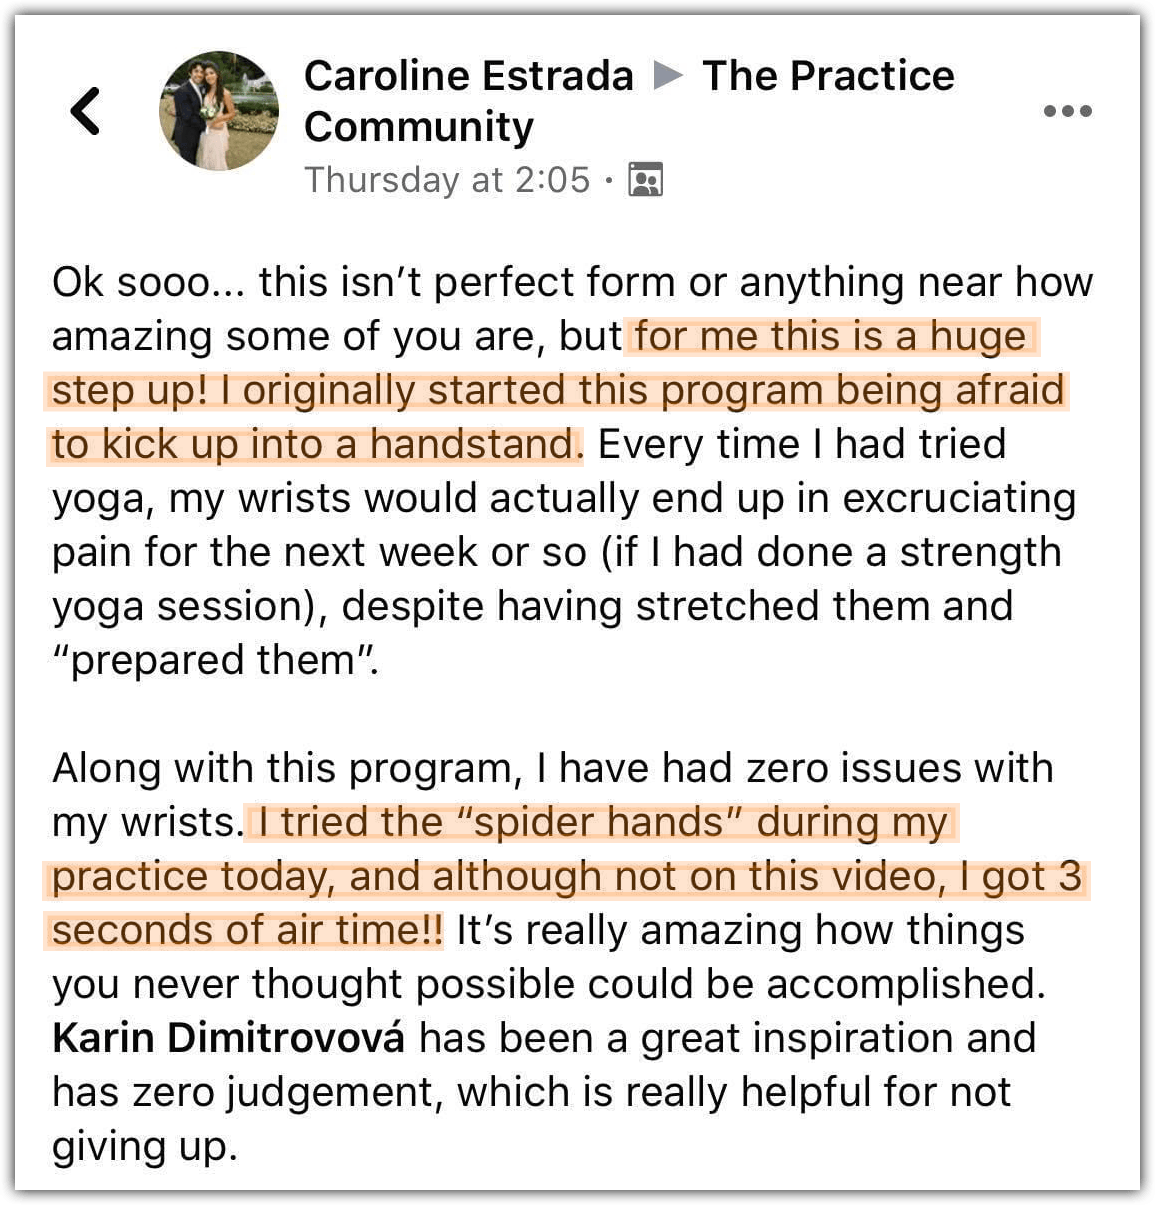
Task: Click highlighted text "for me this is a huge"
Action: tap(830, 337)
